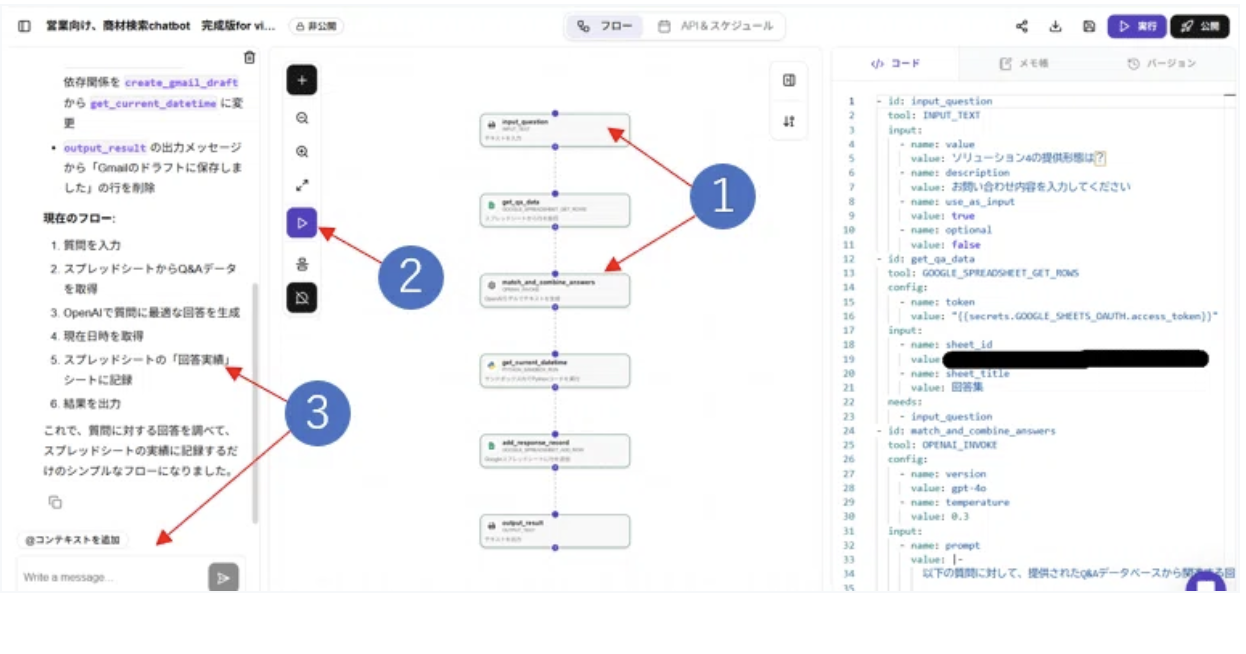Toggle the left sidebar panel icon
Screen dimensions: 1246x654
[x=24, y=26]
